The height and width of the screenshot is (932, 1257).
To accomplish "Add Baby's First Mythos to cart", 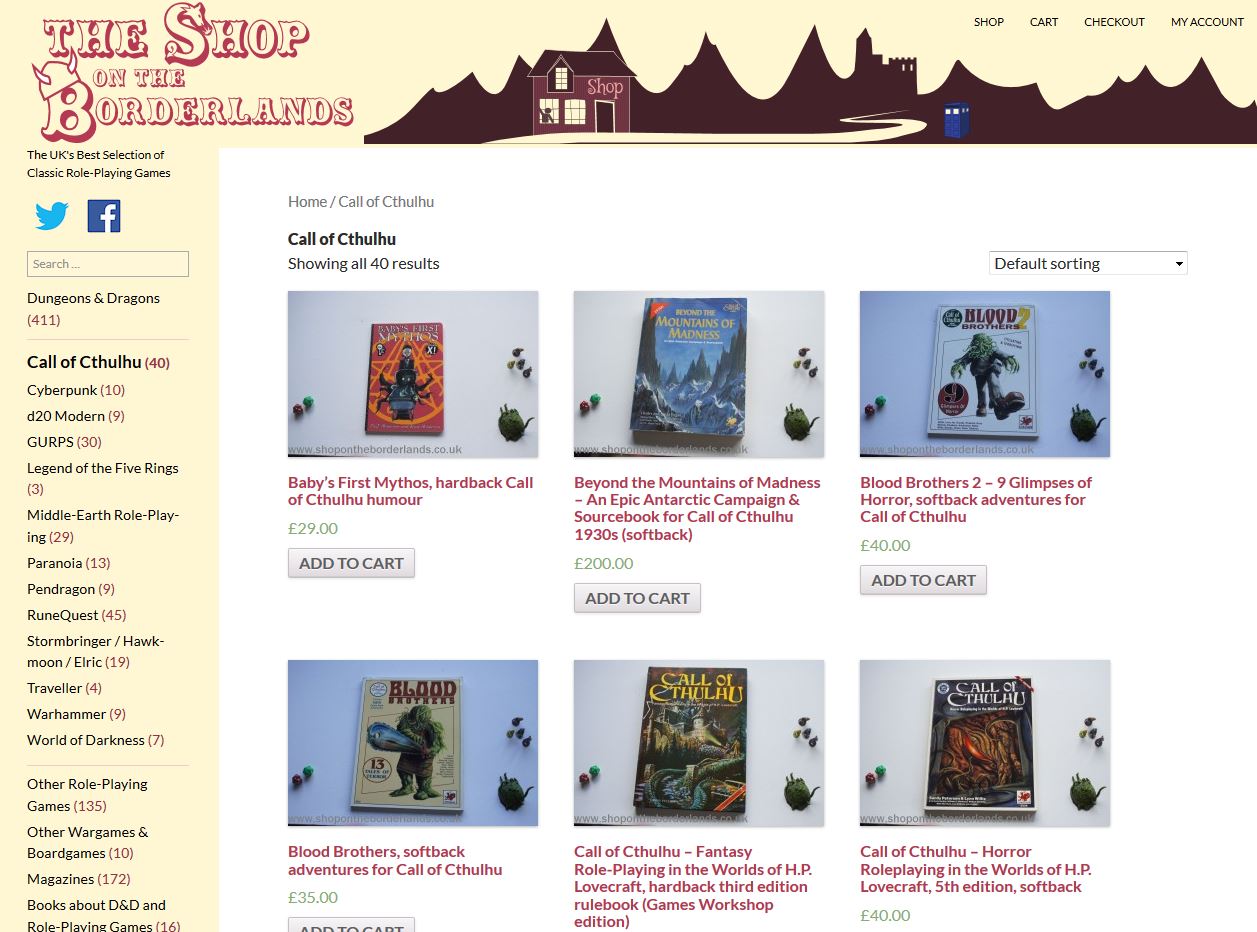I will [351, 563].
